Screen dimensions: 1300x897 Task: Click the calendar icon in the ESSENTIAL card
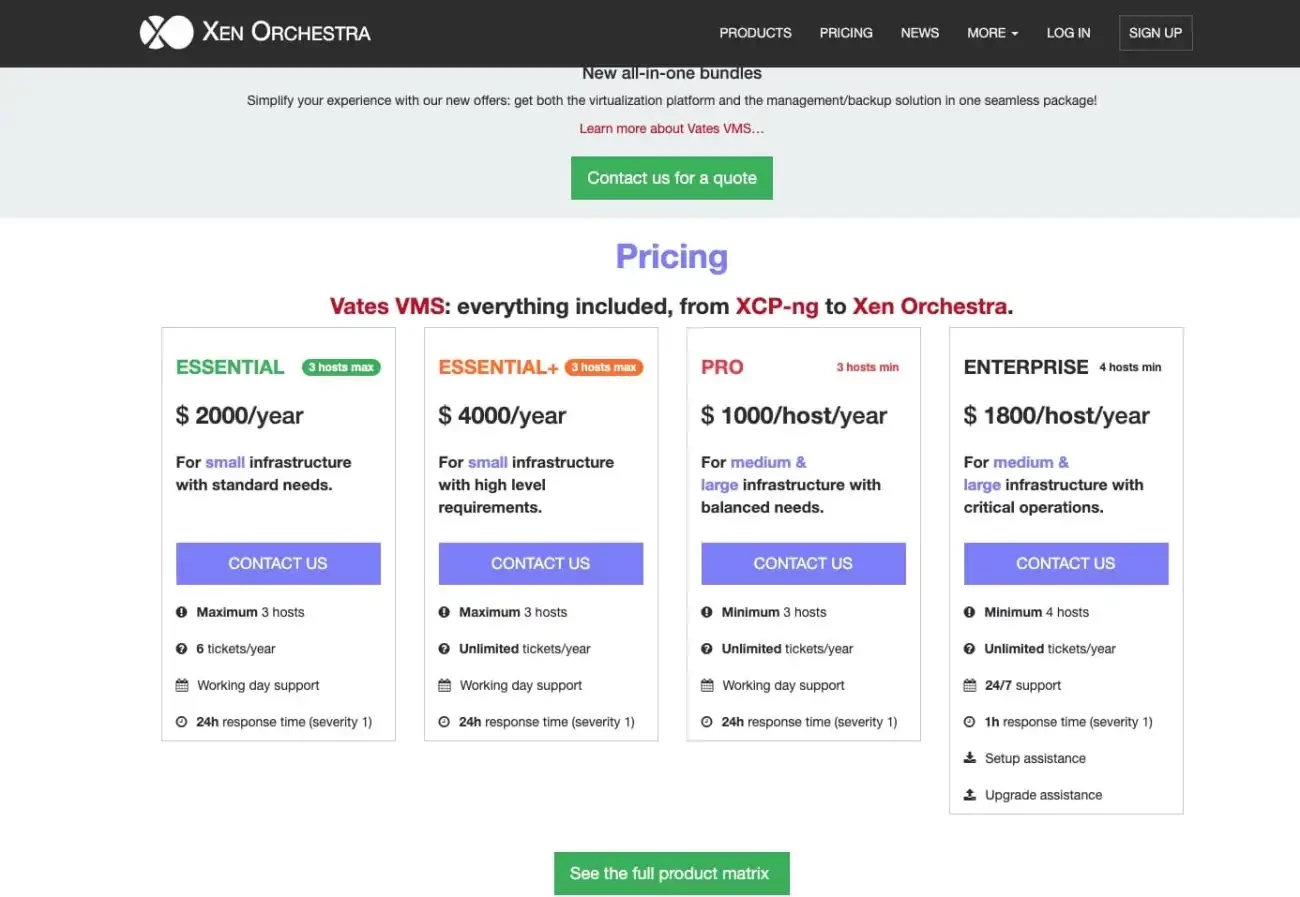(182, 686)
